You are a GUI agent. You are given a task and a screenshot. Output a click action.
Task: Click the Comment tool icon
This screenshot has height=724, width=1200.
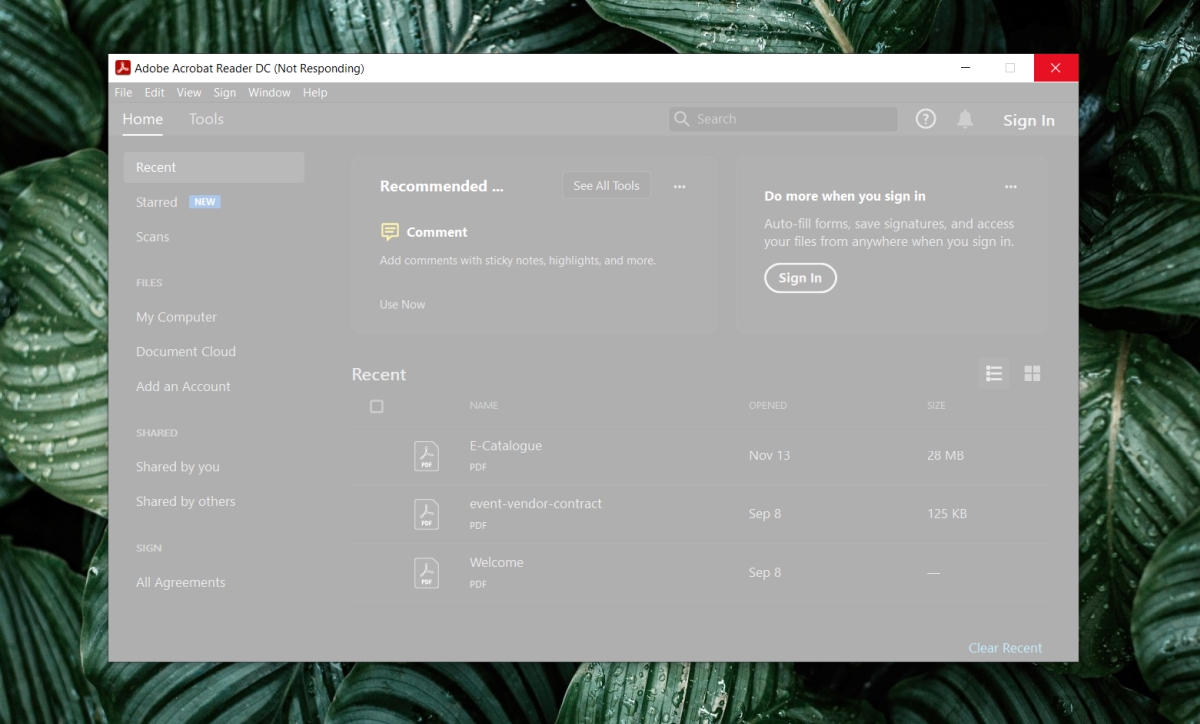tap(390, 232)
